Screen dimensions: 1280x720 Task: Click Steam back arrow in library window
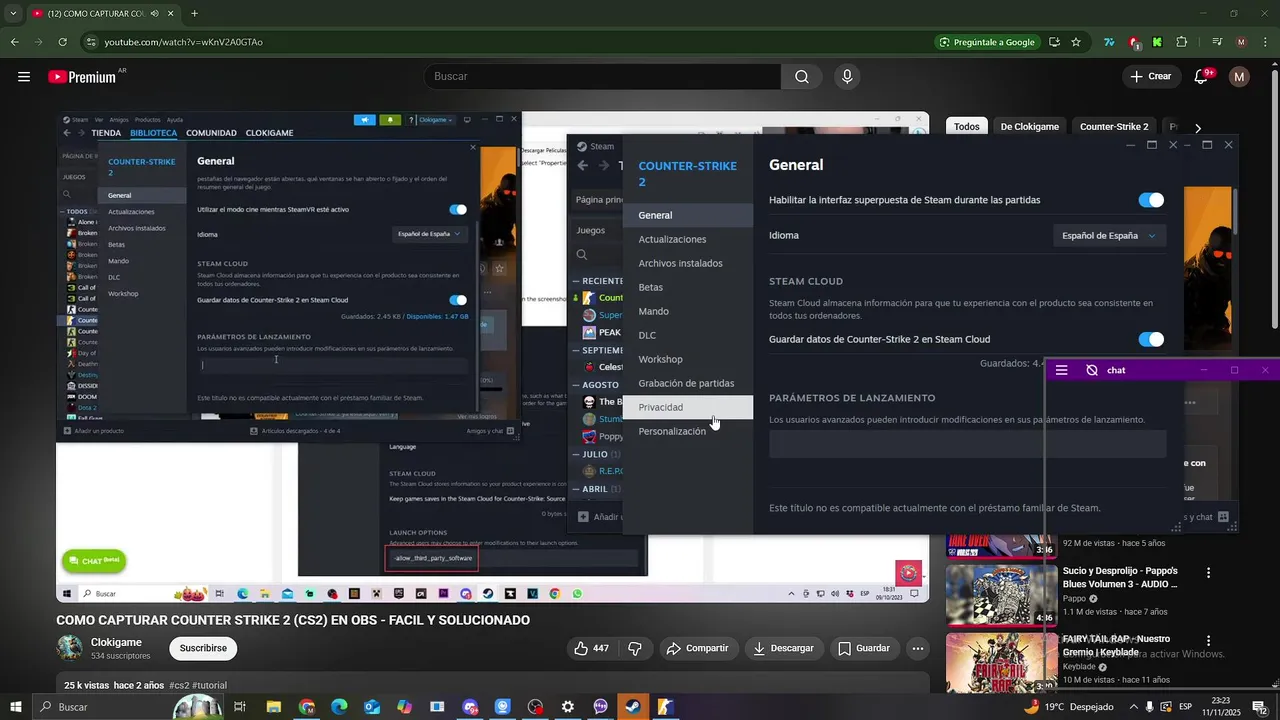point(583,166)
